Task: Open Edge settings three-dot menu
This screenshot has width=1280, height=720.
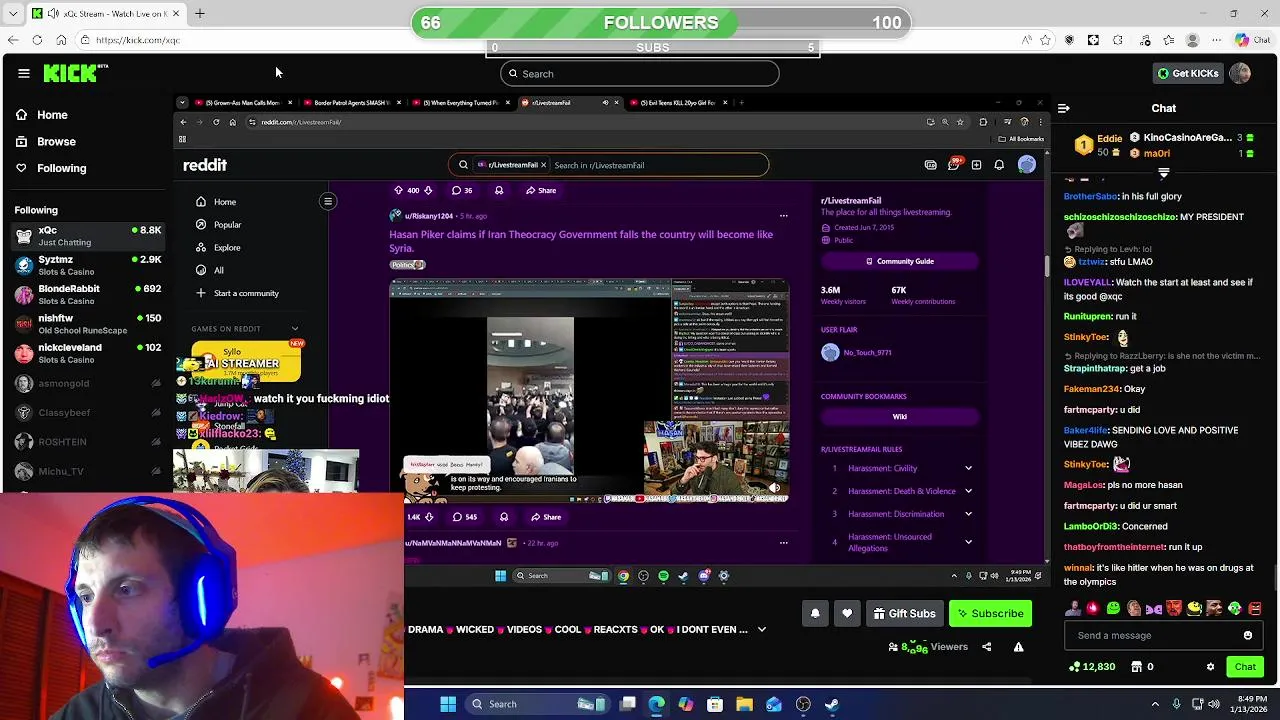Action: (x=1217, y=40)
